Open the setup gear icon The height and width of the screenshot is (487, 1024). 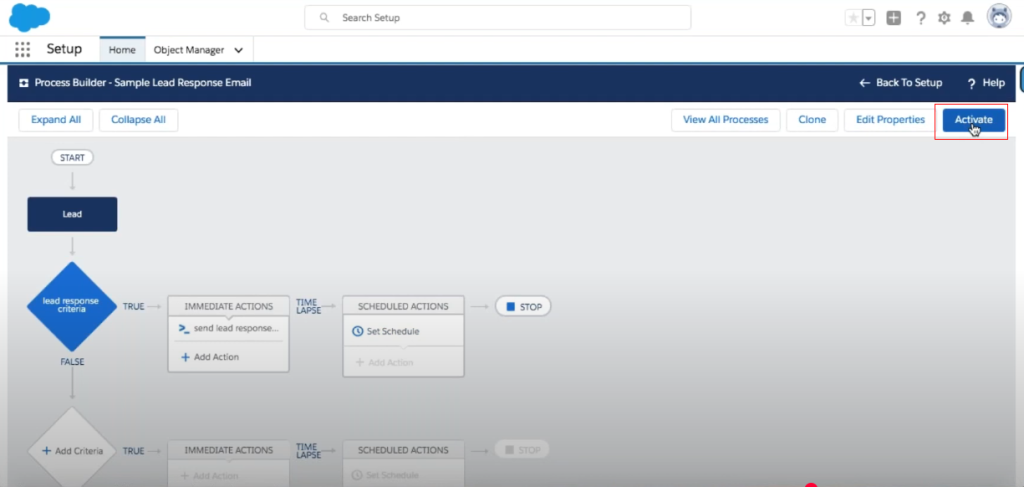[944, 18]
